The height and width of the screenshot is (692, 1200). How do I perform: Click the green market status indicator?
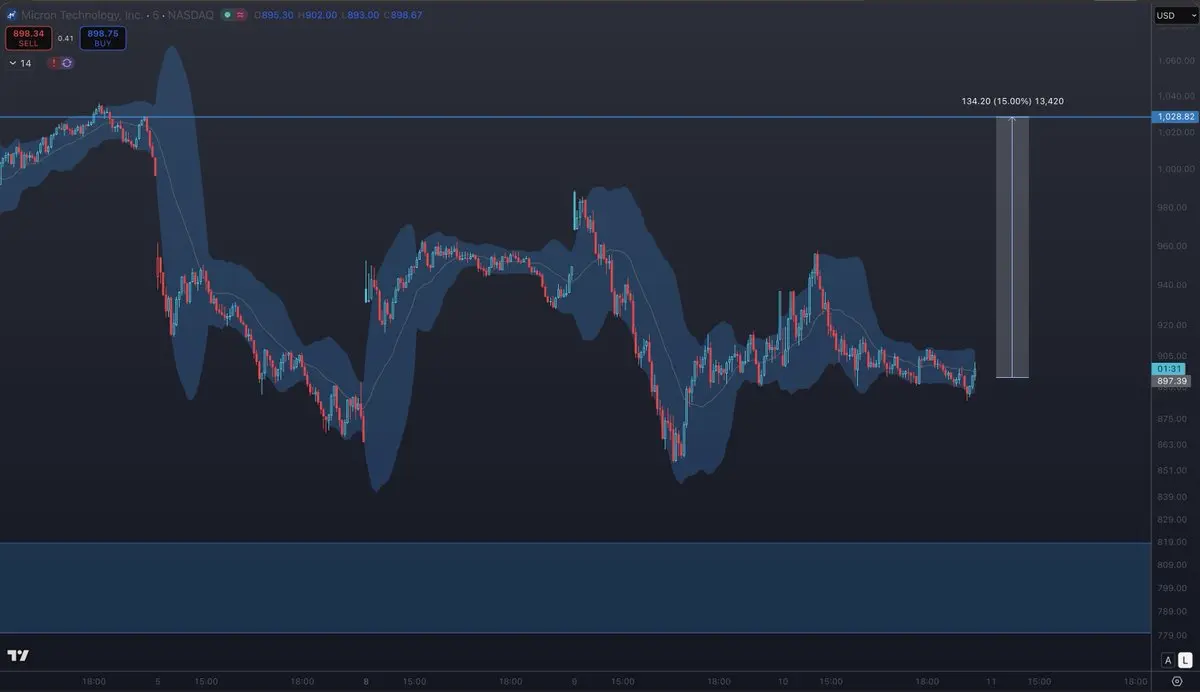pyautogui.click(x=228, y=15)
